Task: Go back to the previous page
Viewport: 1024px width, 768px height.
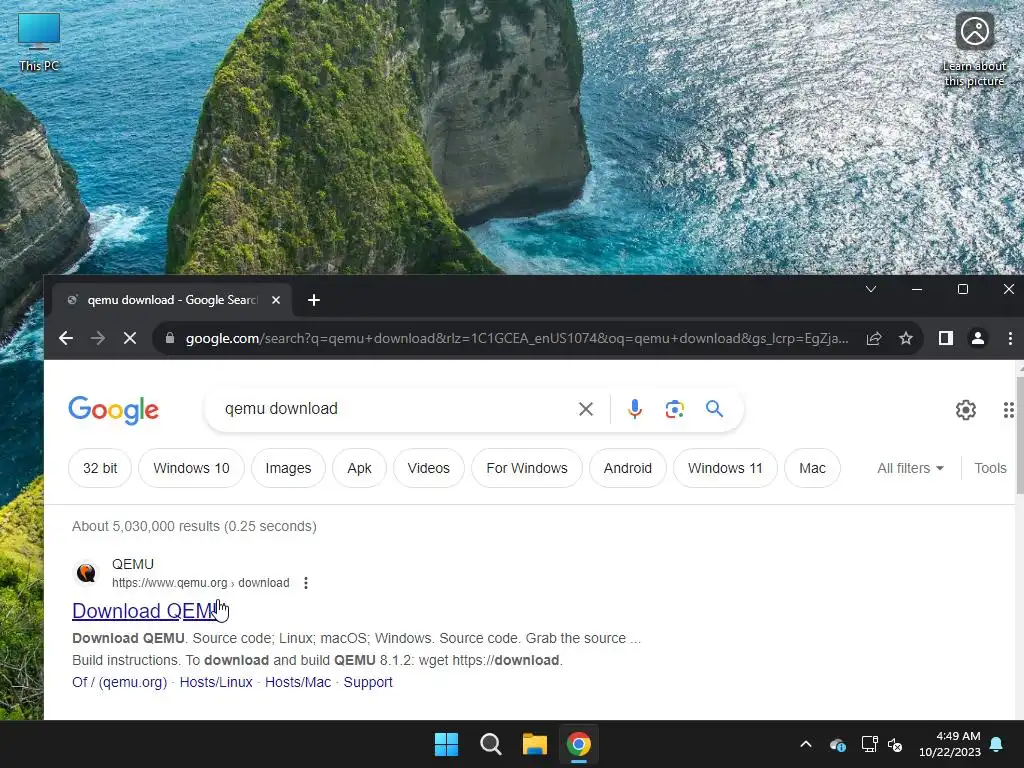Action: (65, 338)
